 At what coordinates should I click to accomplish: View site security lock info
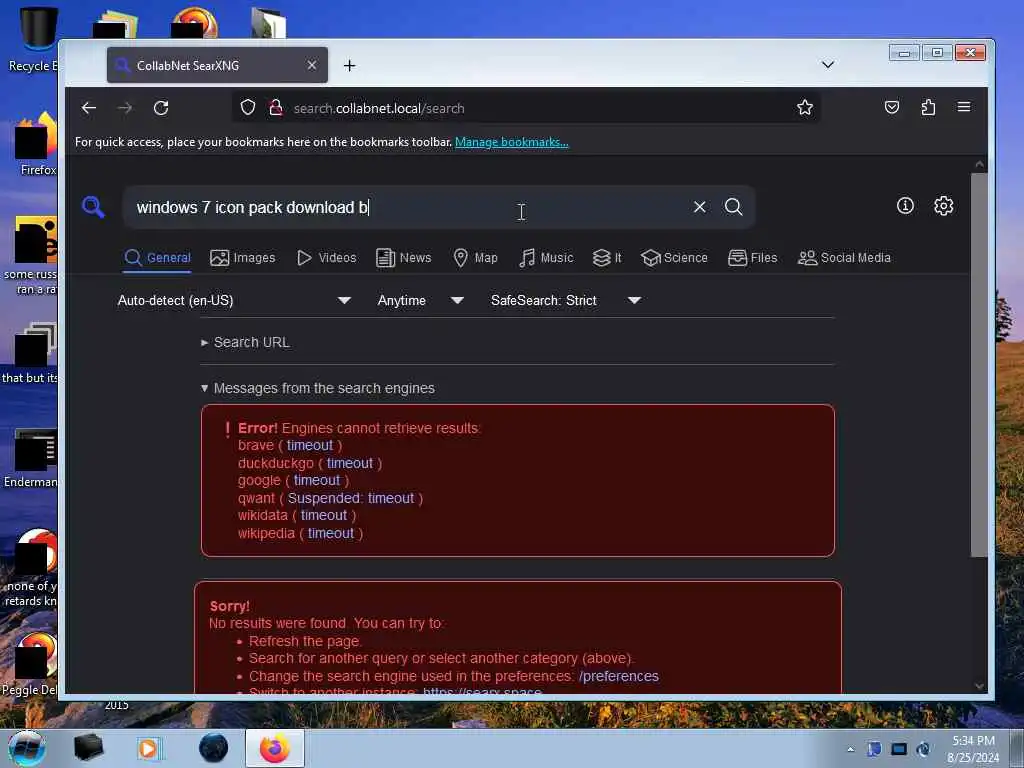click(x=276, y=108)
